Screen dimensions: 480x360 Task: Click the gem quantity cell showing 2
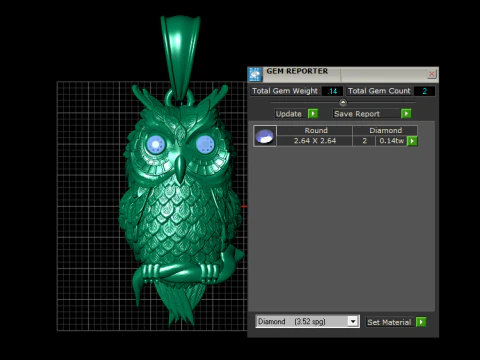[x=364, y=141]
